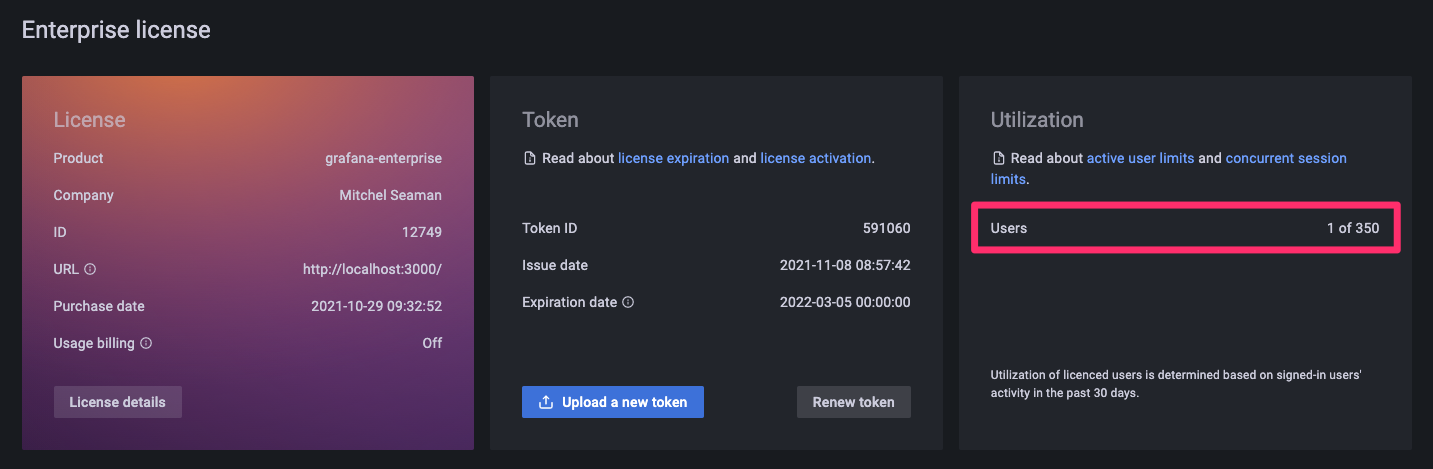Open the license expiration link
Screen dimensions: 1433x469
[x=673, y=159]
